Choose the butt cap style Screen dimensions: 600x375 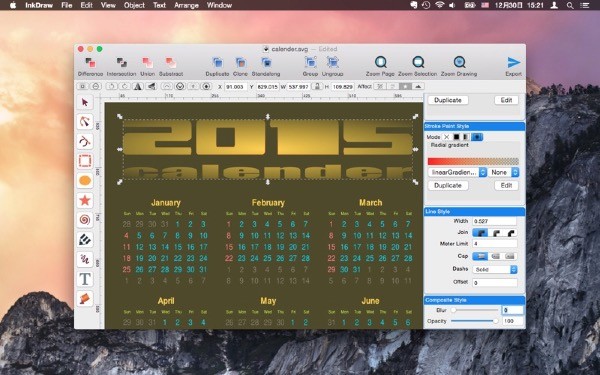(x=480, y=256)
